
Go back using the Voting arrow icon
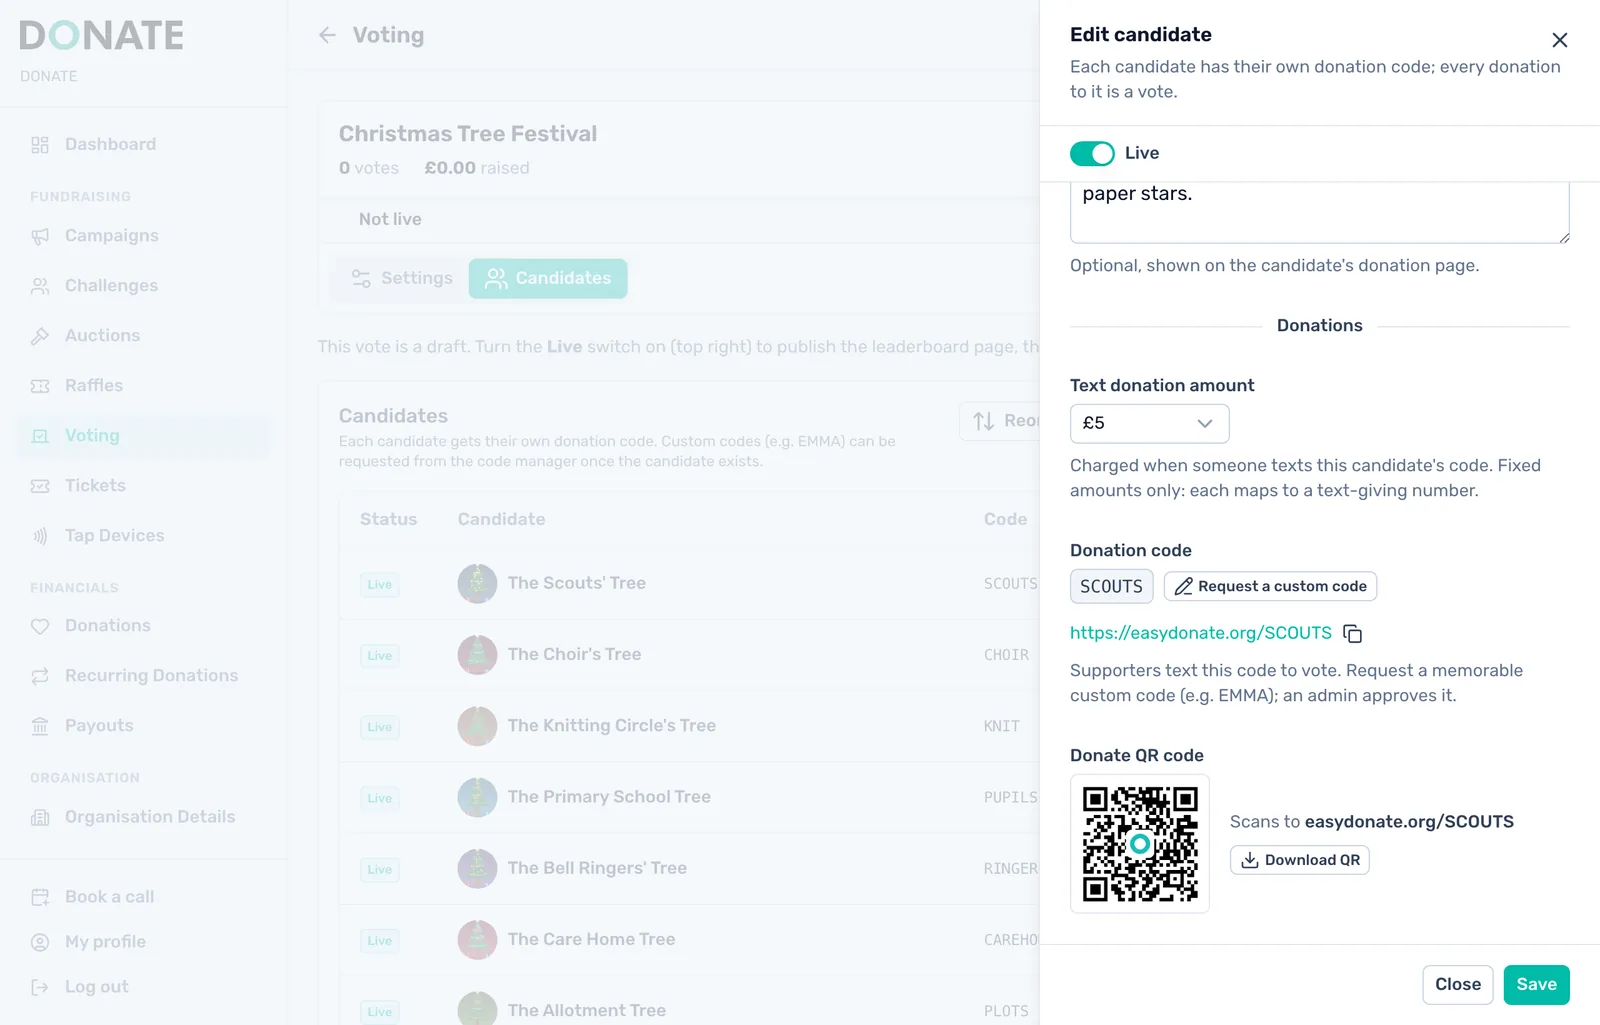(x=327, y=35)
